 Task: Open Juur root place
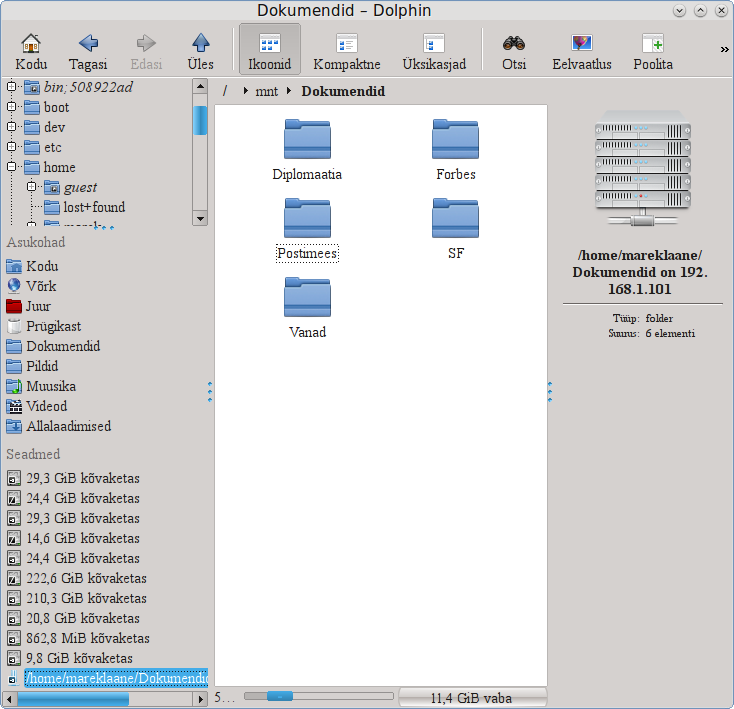tap(29, 306)
